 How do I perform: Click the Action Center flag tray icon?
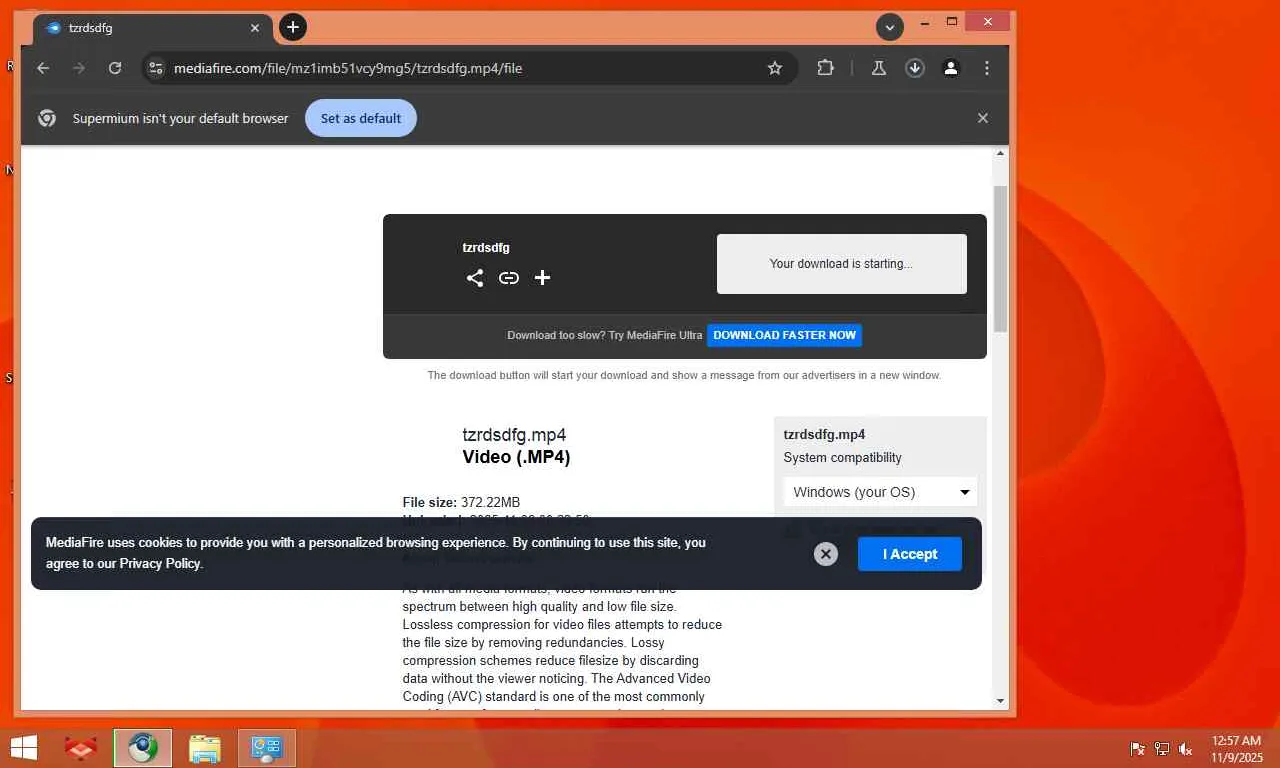coord(1137,749)
